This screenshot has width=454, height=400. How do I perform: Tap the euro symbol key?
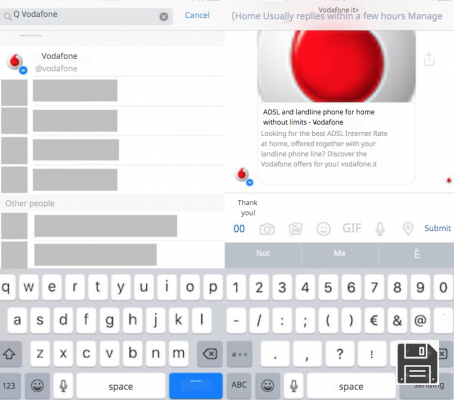point(374,321)
